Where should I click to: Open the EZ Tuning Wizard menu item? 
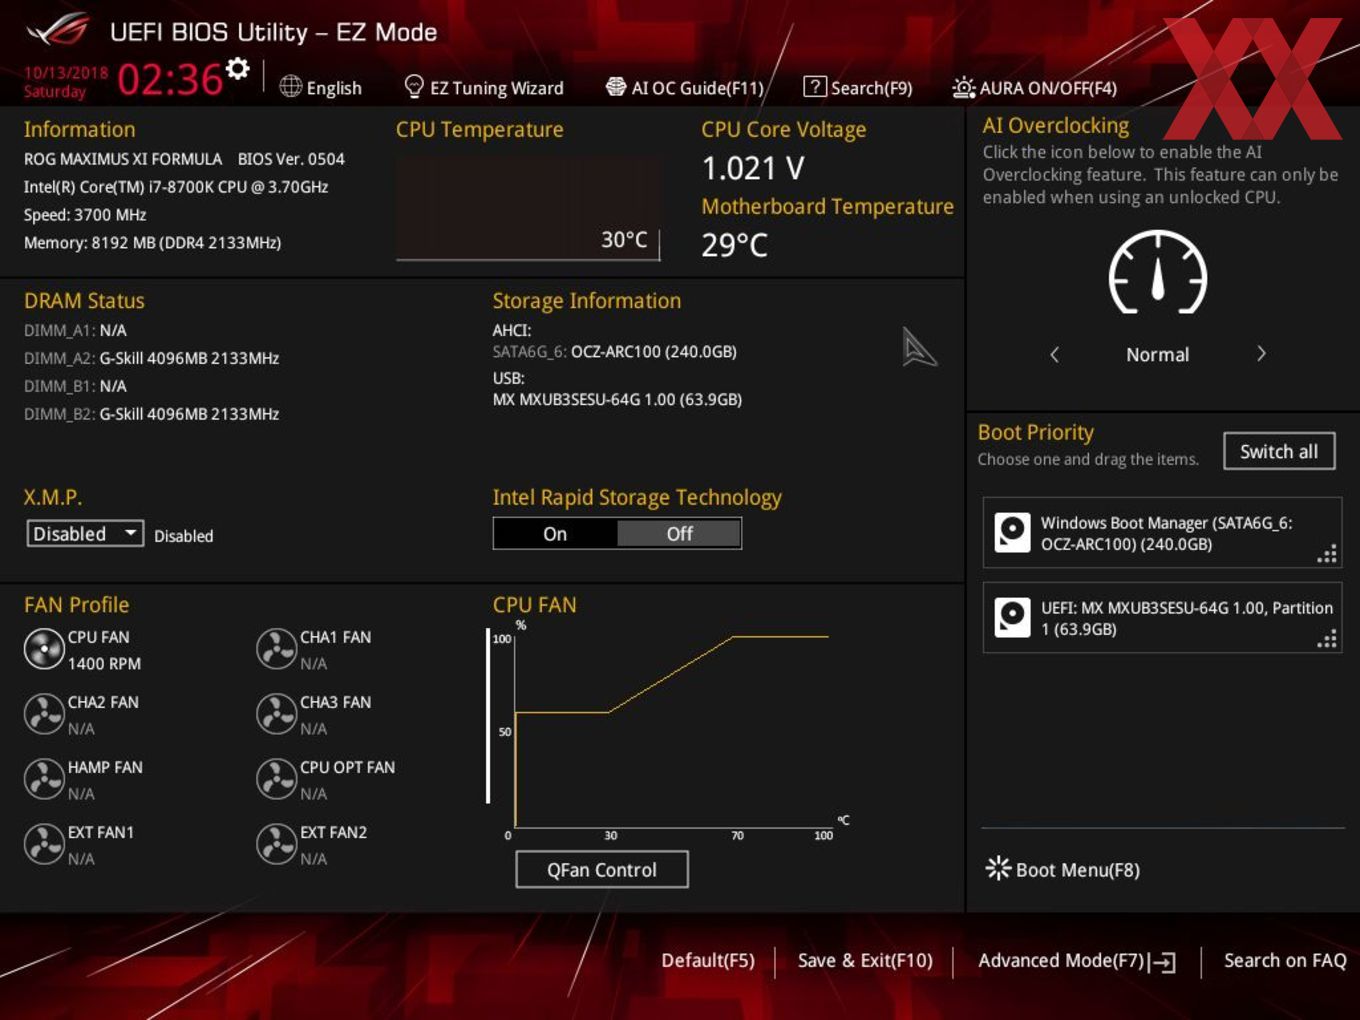click(496, 88)
